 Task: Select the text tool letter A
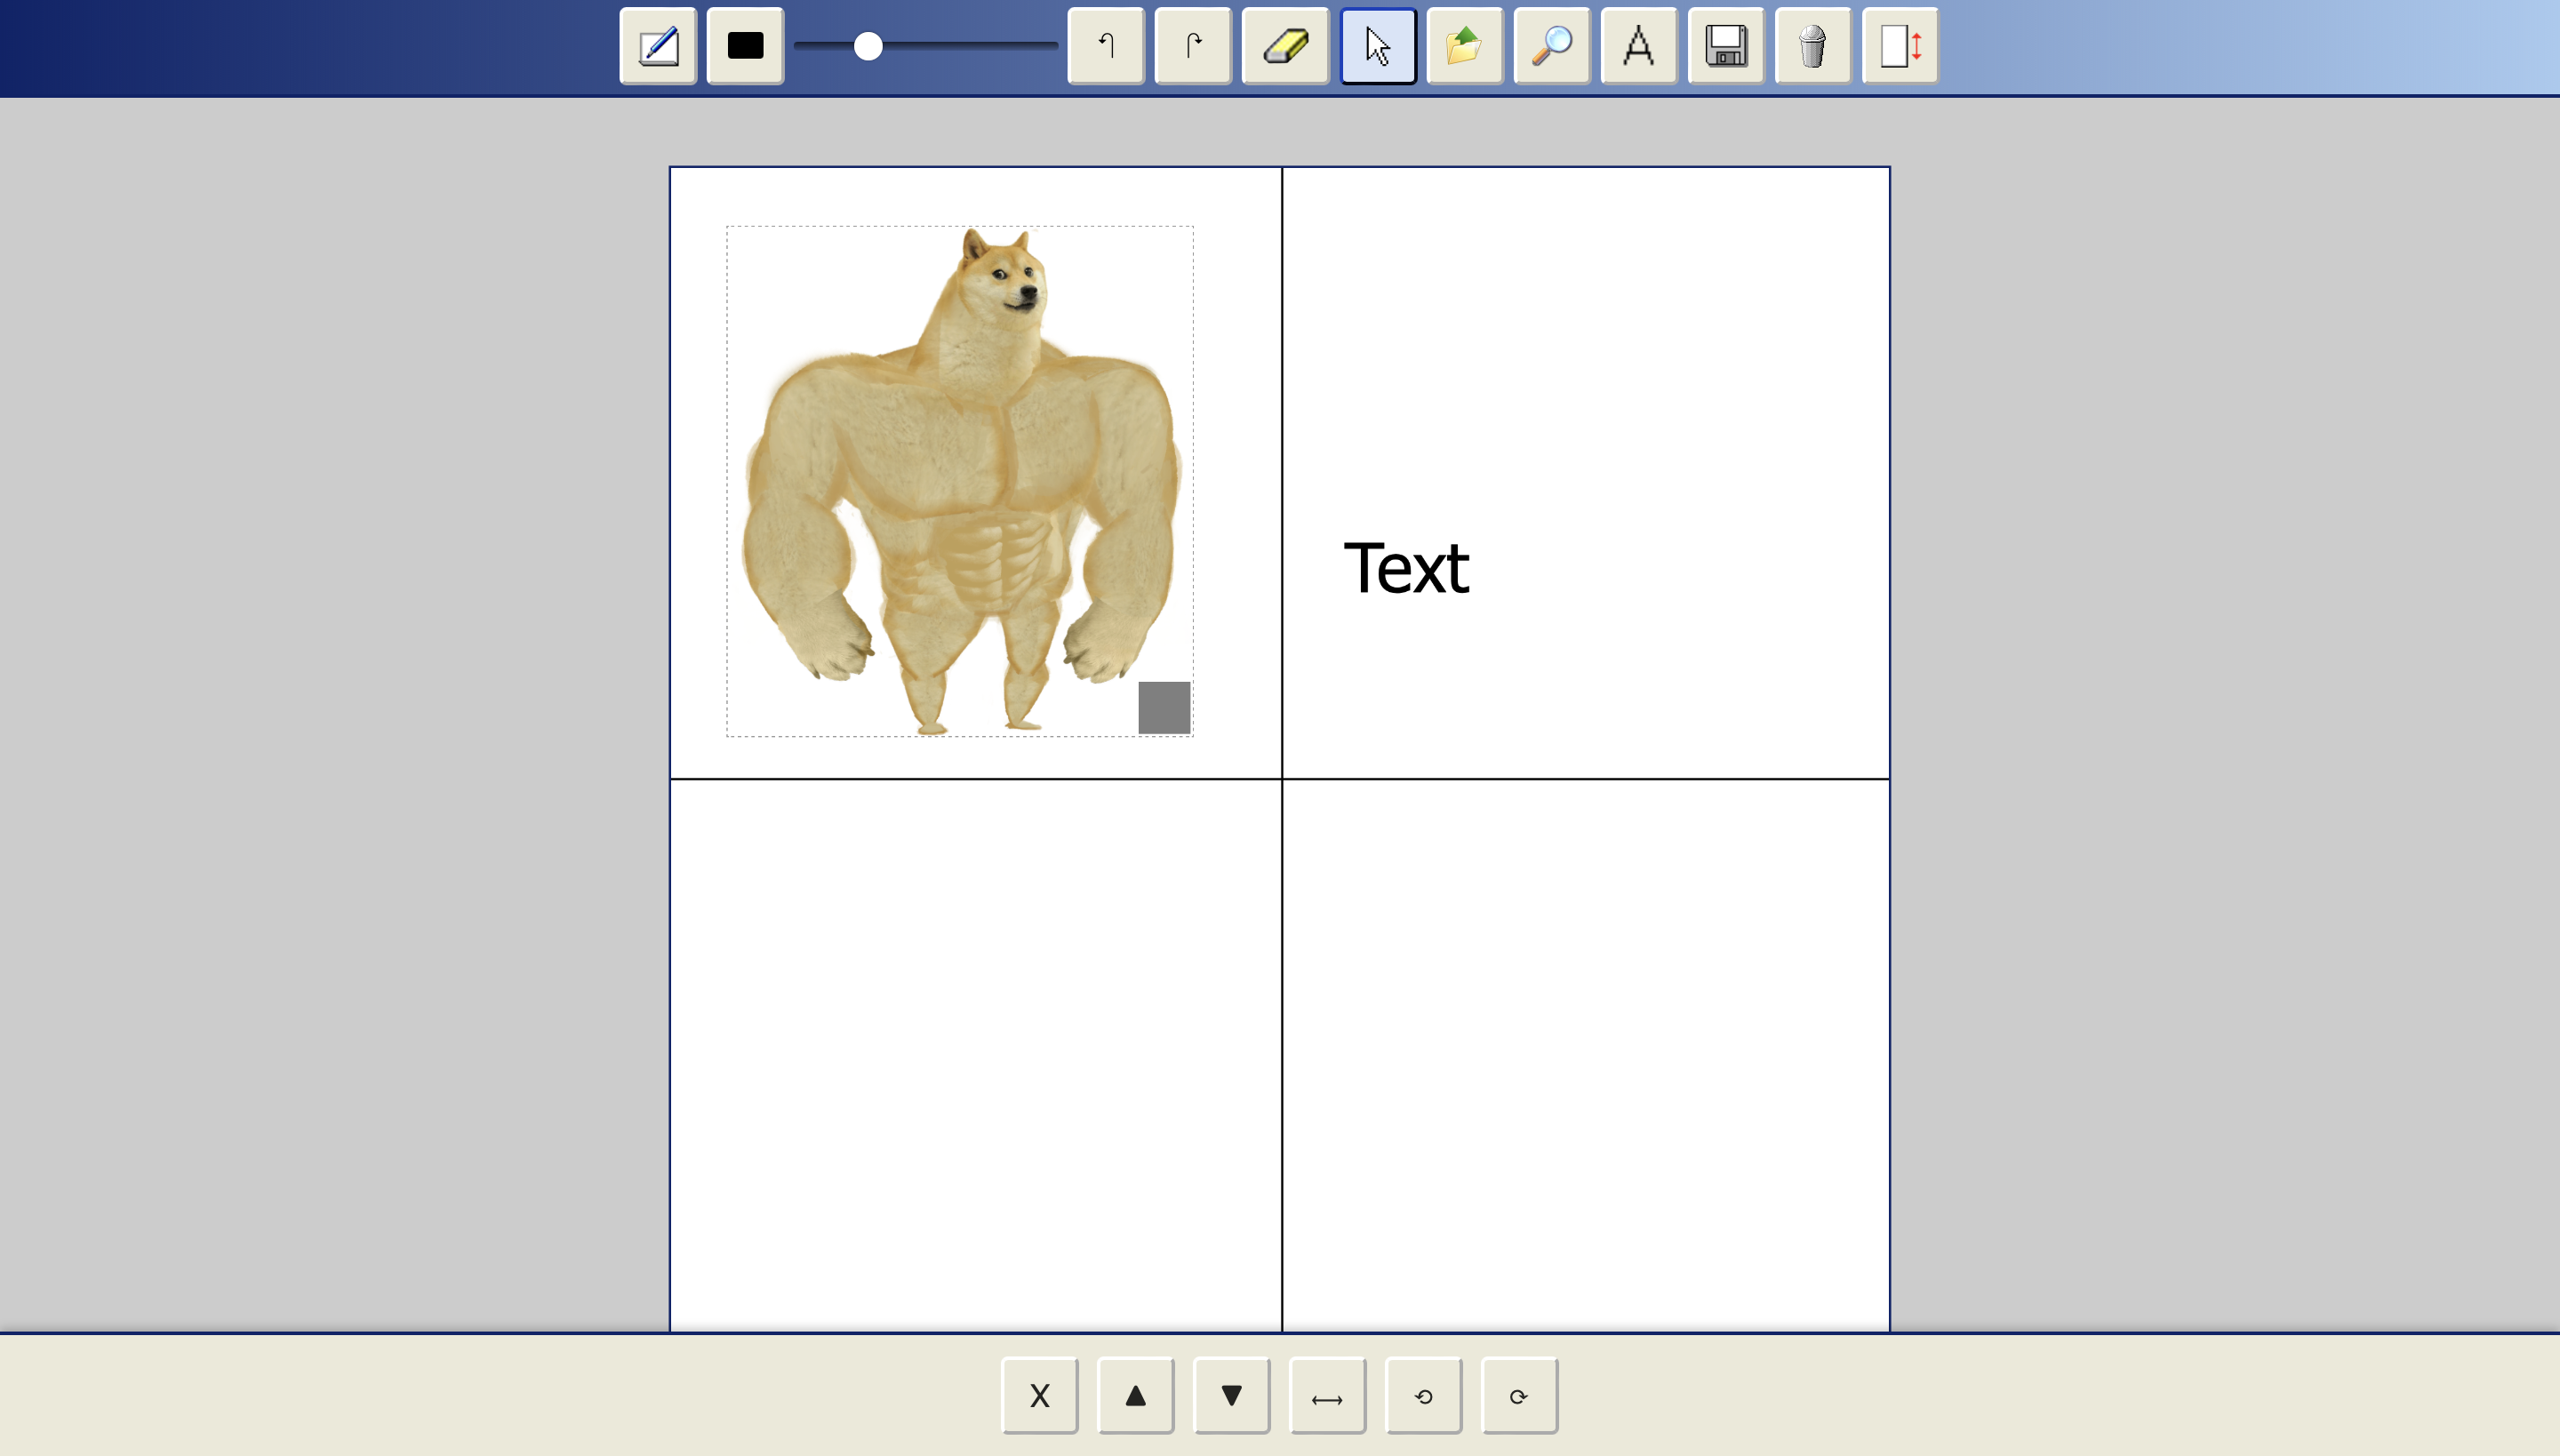pos(1639,46)
